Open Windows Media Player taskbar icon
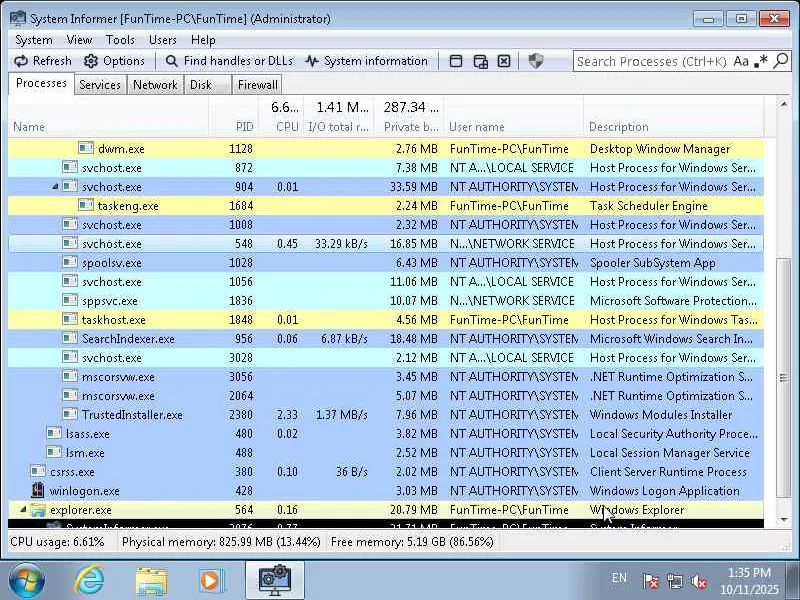This screenshot has width=800, height=600. click(x=211, y=580)
